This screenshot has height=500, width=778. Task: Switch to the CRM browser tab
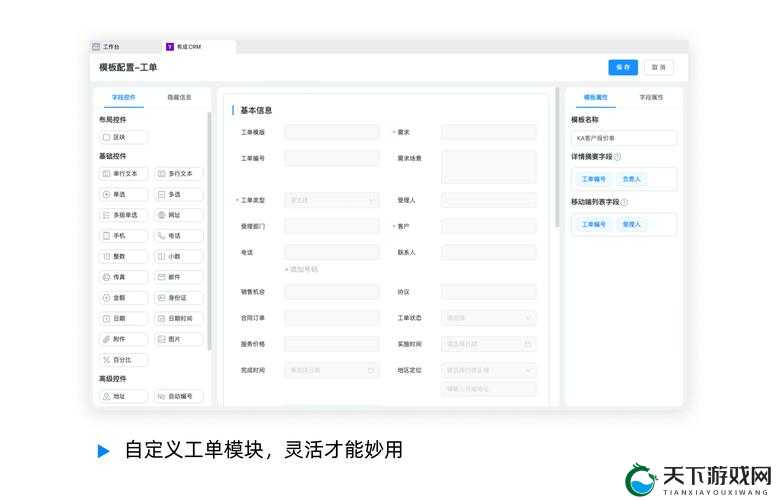198,47
